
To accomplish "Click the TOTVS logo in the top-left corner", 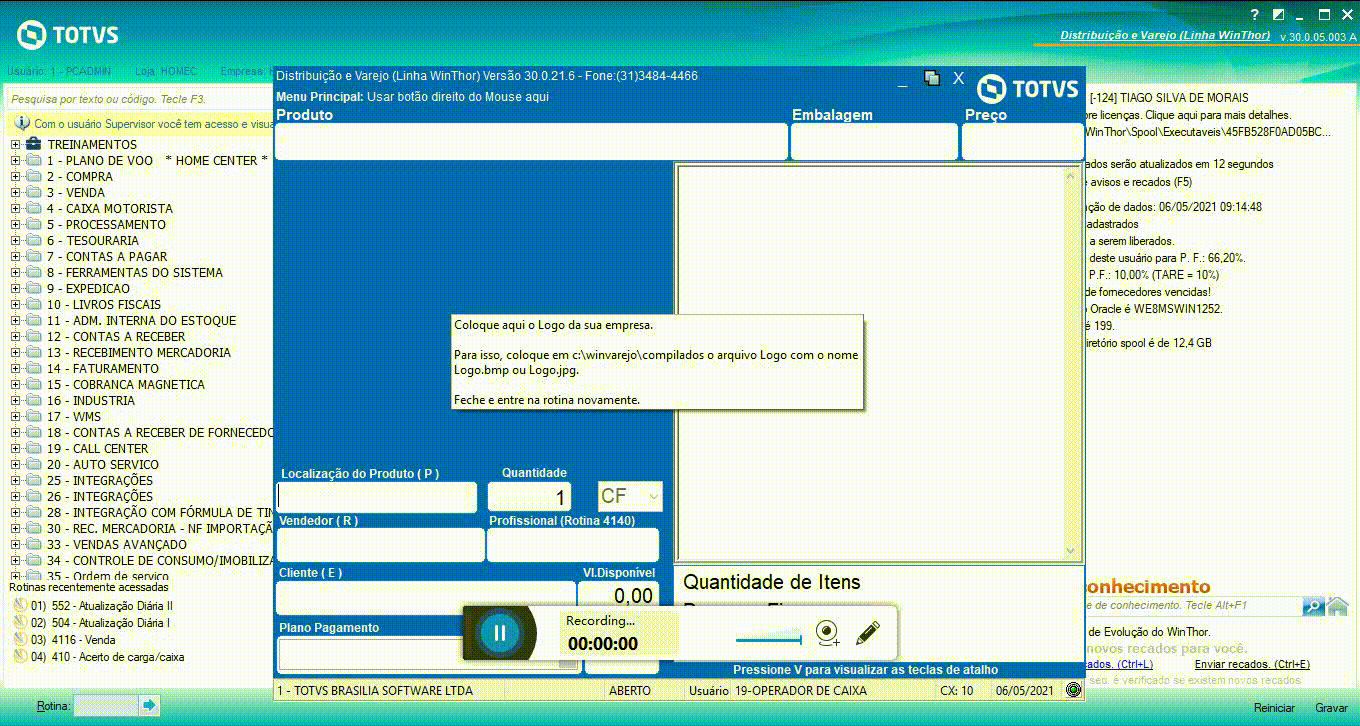I will [x=68, y=35].
